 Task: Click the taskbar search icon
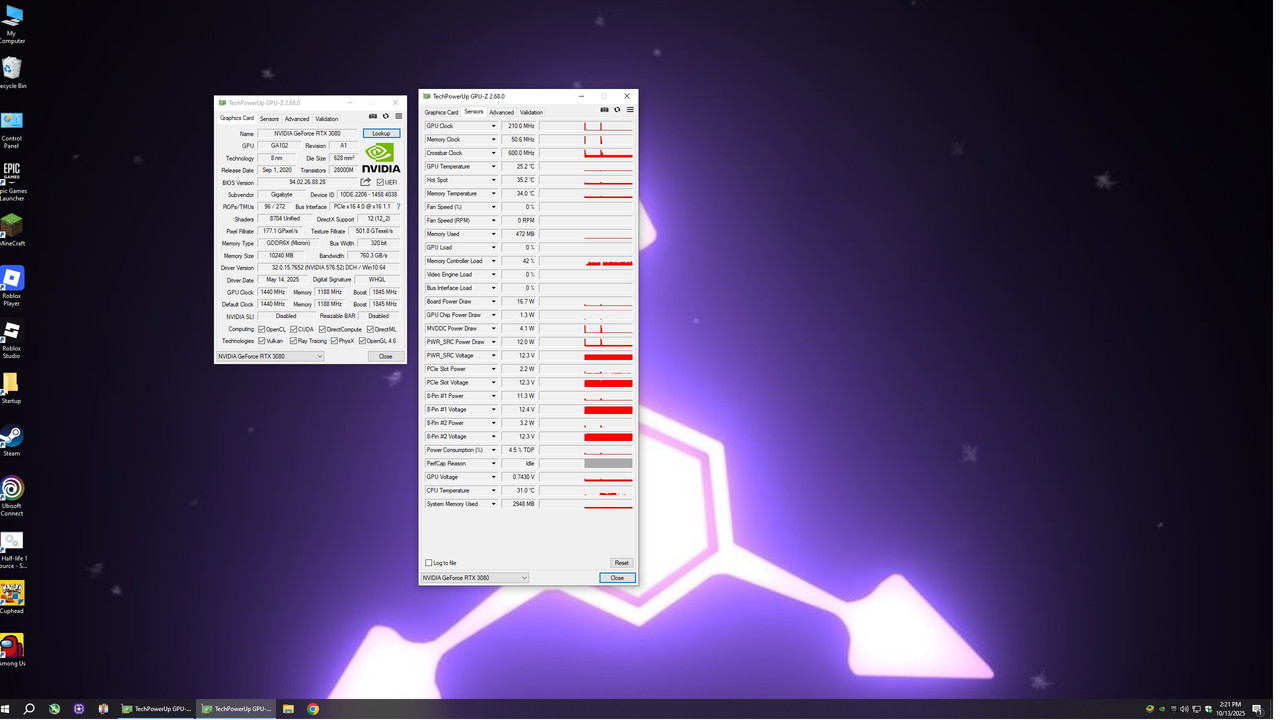(29, 709)
